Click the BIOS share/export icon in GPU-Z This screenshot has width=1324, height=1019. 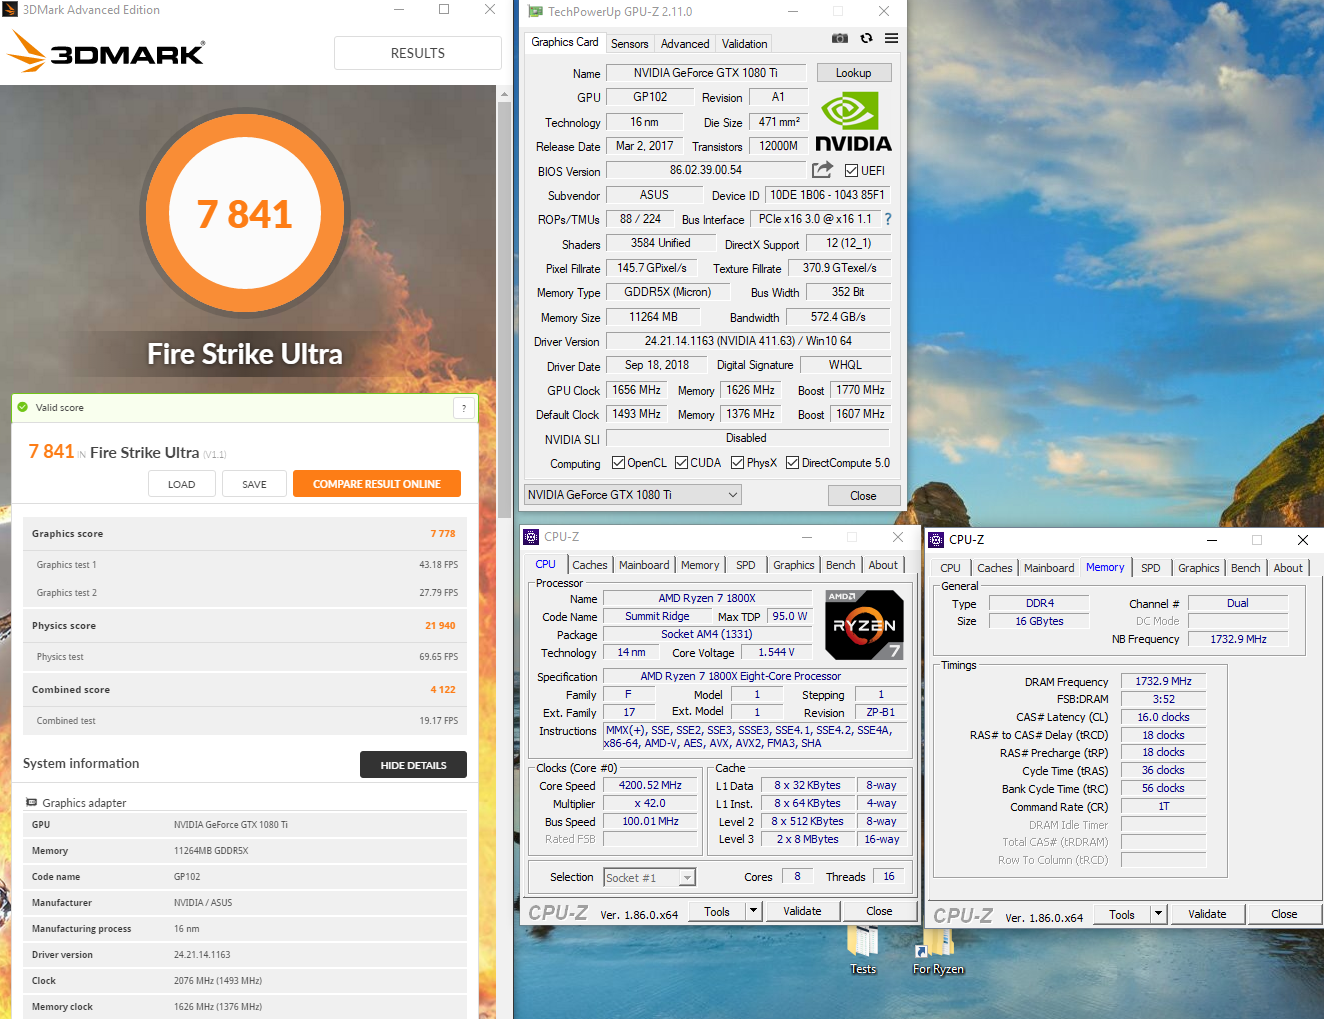tap(822, 170)
